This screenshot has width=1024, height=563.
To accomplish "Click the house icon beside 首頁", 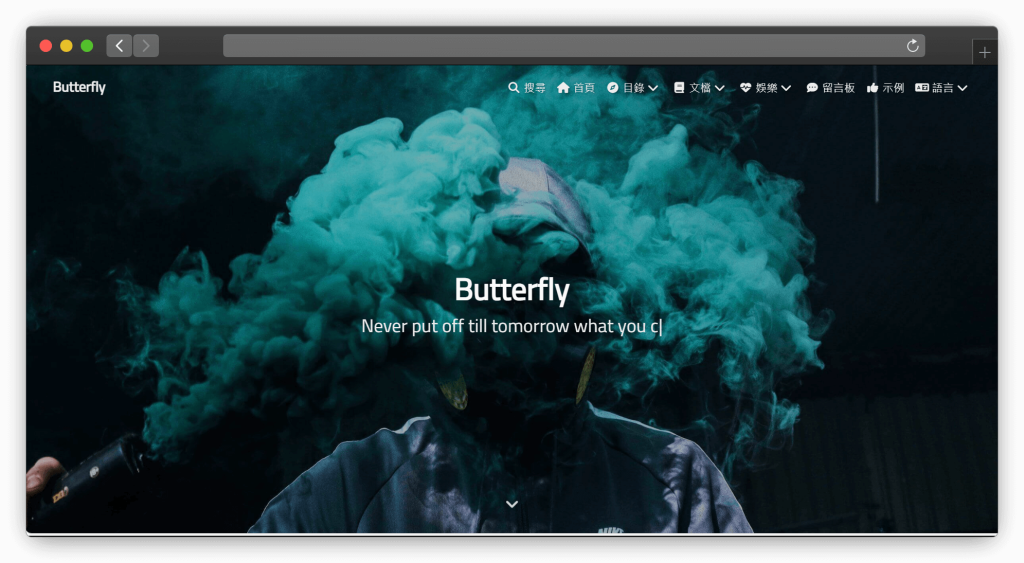I will click(563, 88).
